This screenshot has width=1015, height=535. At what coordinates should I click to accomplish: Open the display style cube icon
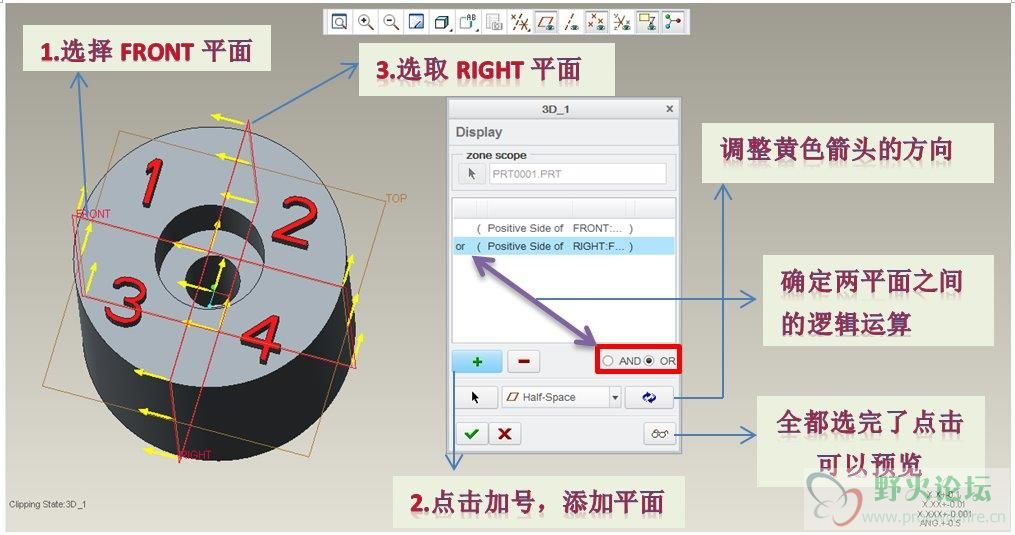click(442, 23)
